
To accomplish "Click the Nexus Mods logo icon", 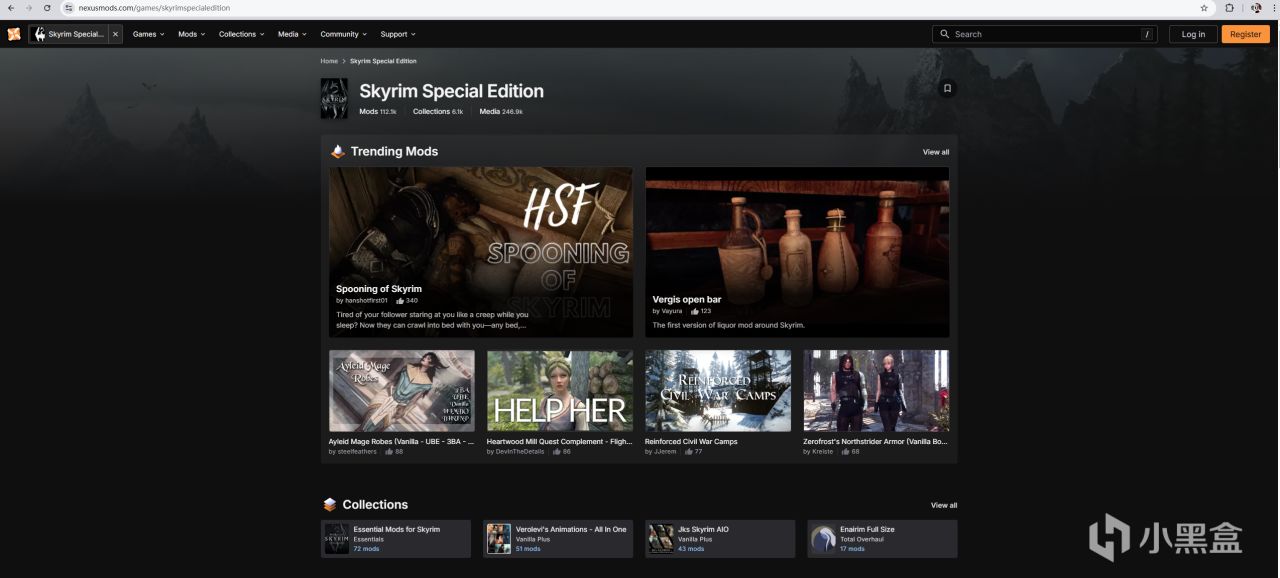I will pos(14,34).
